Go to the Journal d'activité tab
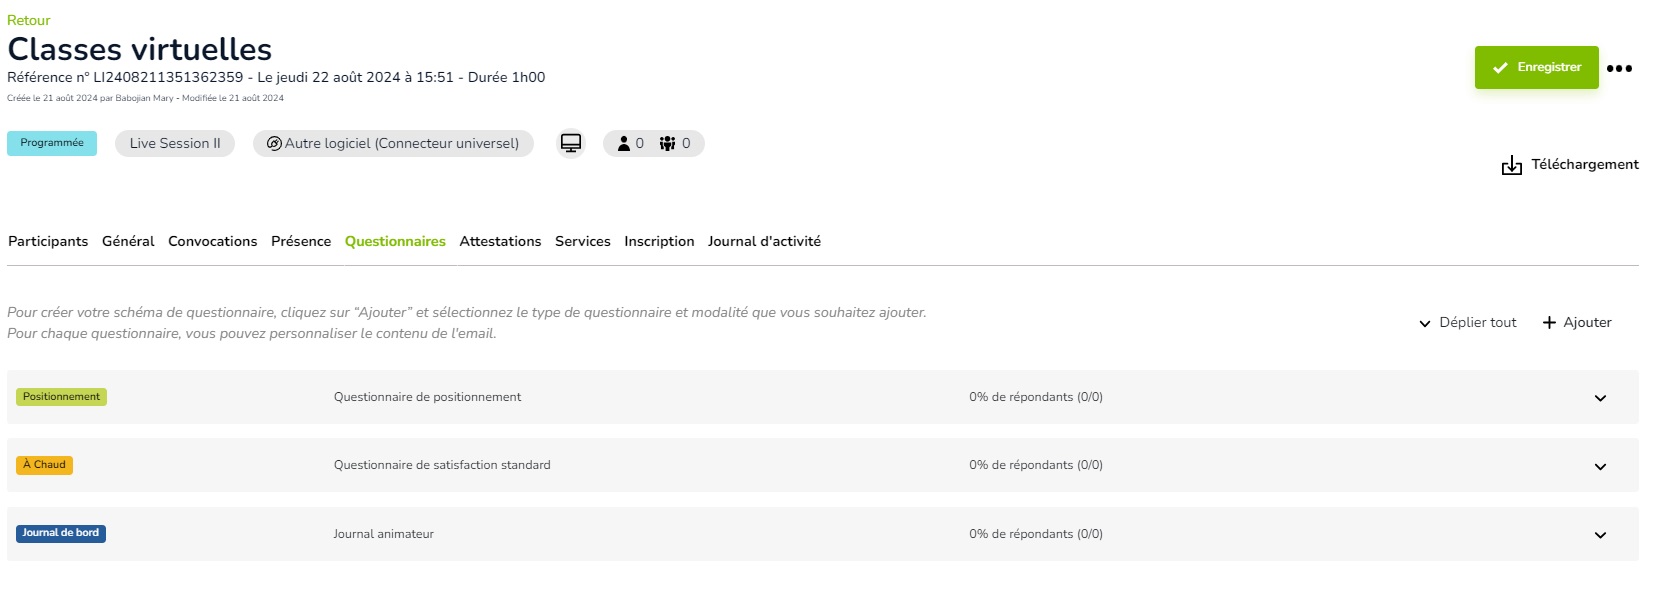This screenshot has width=1665, height=591. point(764,241)
